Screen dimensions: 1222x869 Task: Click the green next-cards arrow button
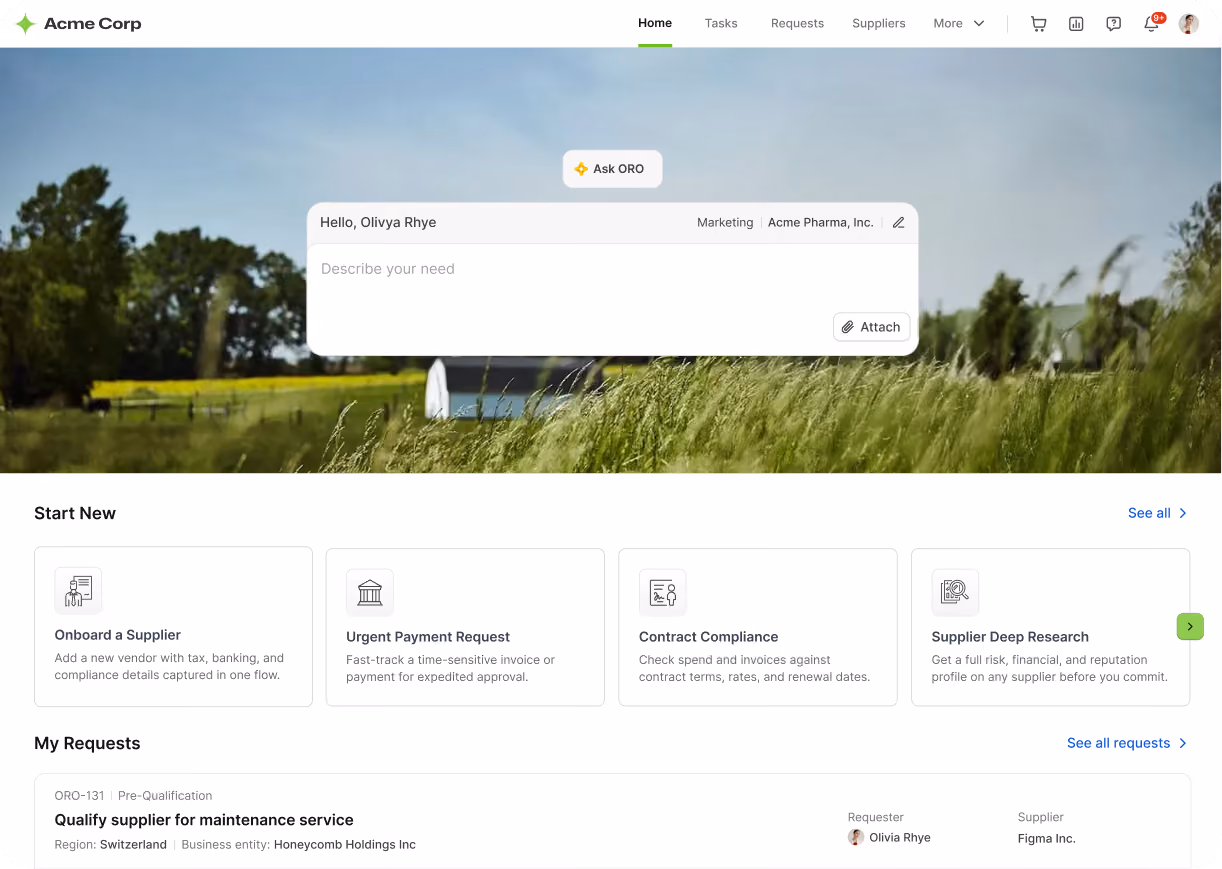1190,627
